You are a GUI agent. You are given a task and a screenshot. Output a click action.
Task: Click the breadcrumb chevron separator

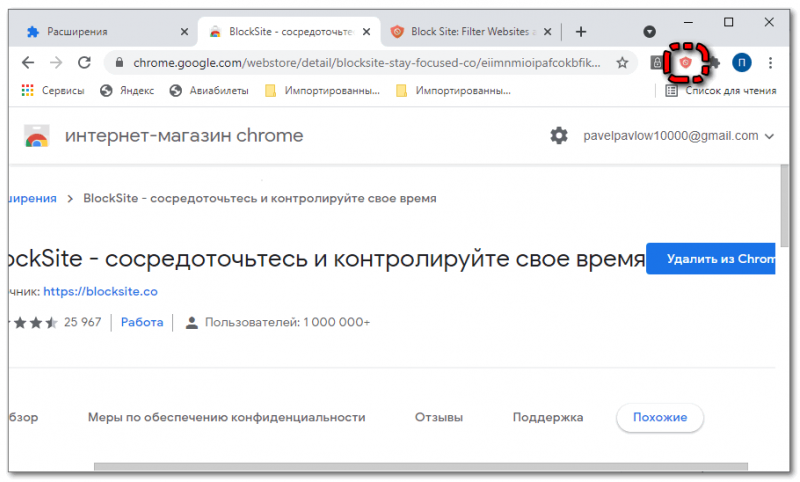70,198
